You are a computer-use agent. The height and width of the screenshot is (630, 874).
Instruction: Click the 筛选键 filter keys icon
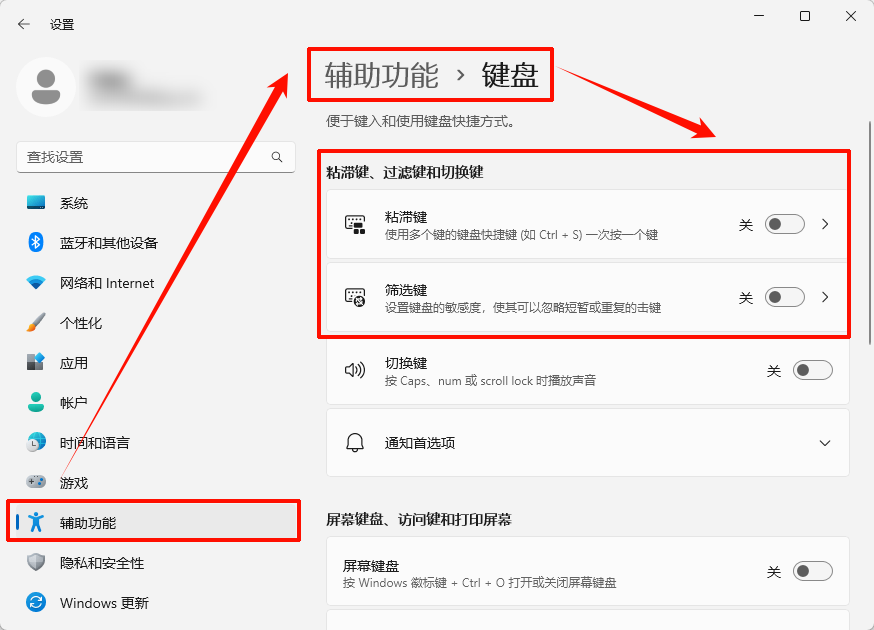pos(354,297)
